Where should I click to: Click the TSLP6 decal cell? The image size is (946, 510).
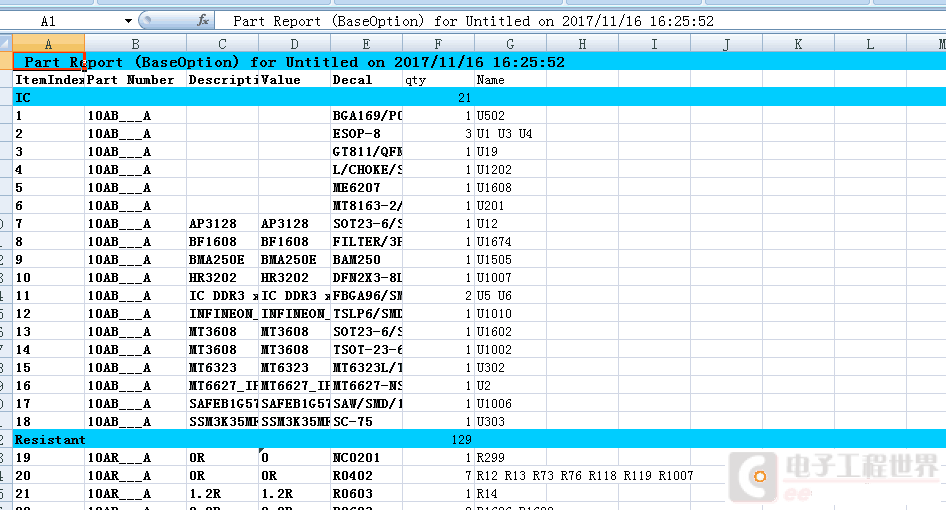(366, 313)
